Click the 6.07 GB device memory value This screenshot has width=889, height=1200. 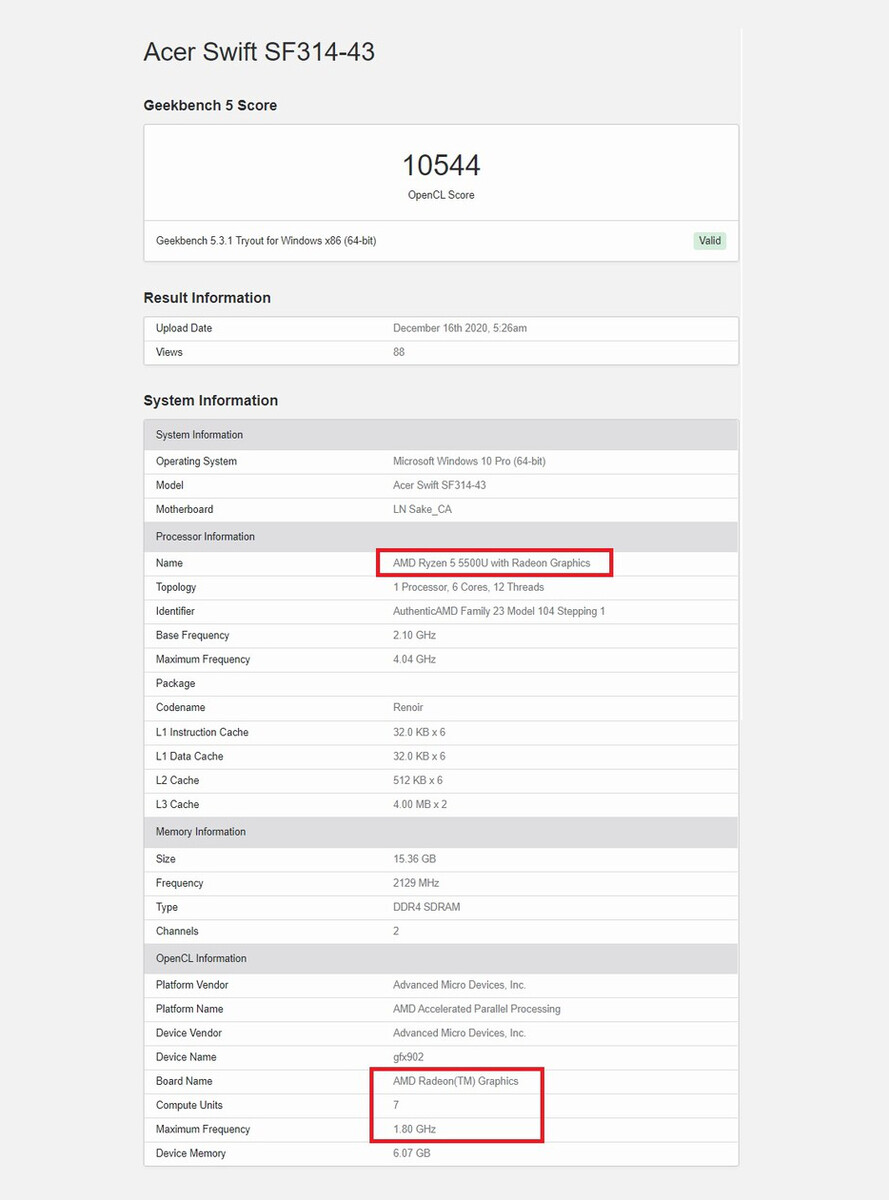click(411, 1153)
